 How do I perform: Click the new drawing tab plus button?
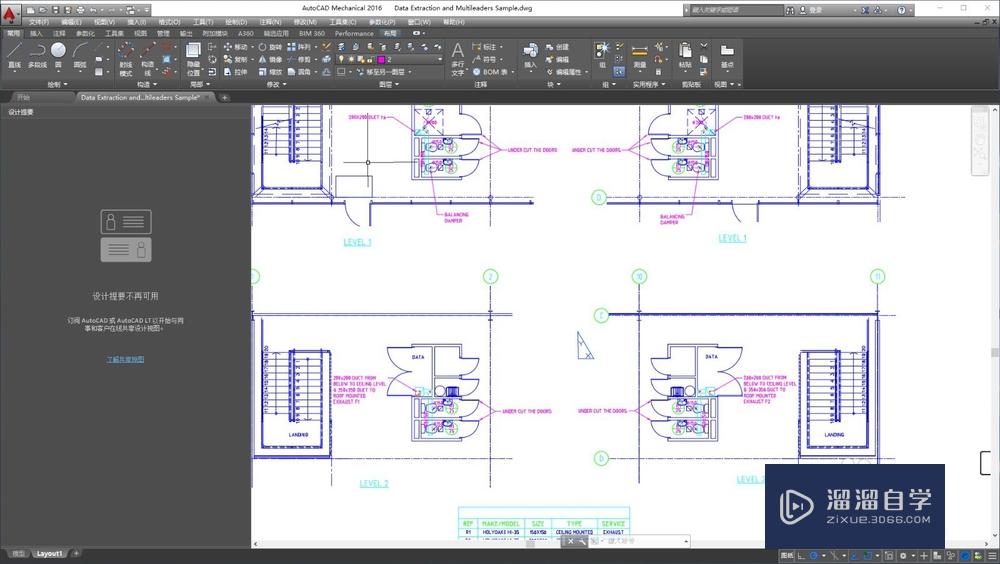click(x=224, y=98)
